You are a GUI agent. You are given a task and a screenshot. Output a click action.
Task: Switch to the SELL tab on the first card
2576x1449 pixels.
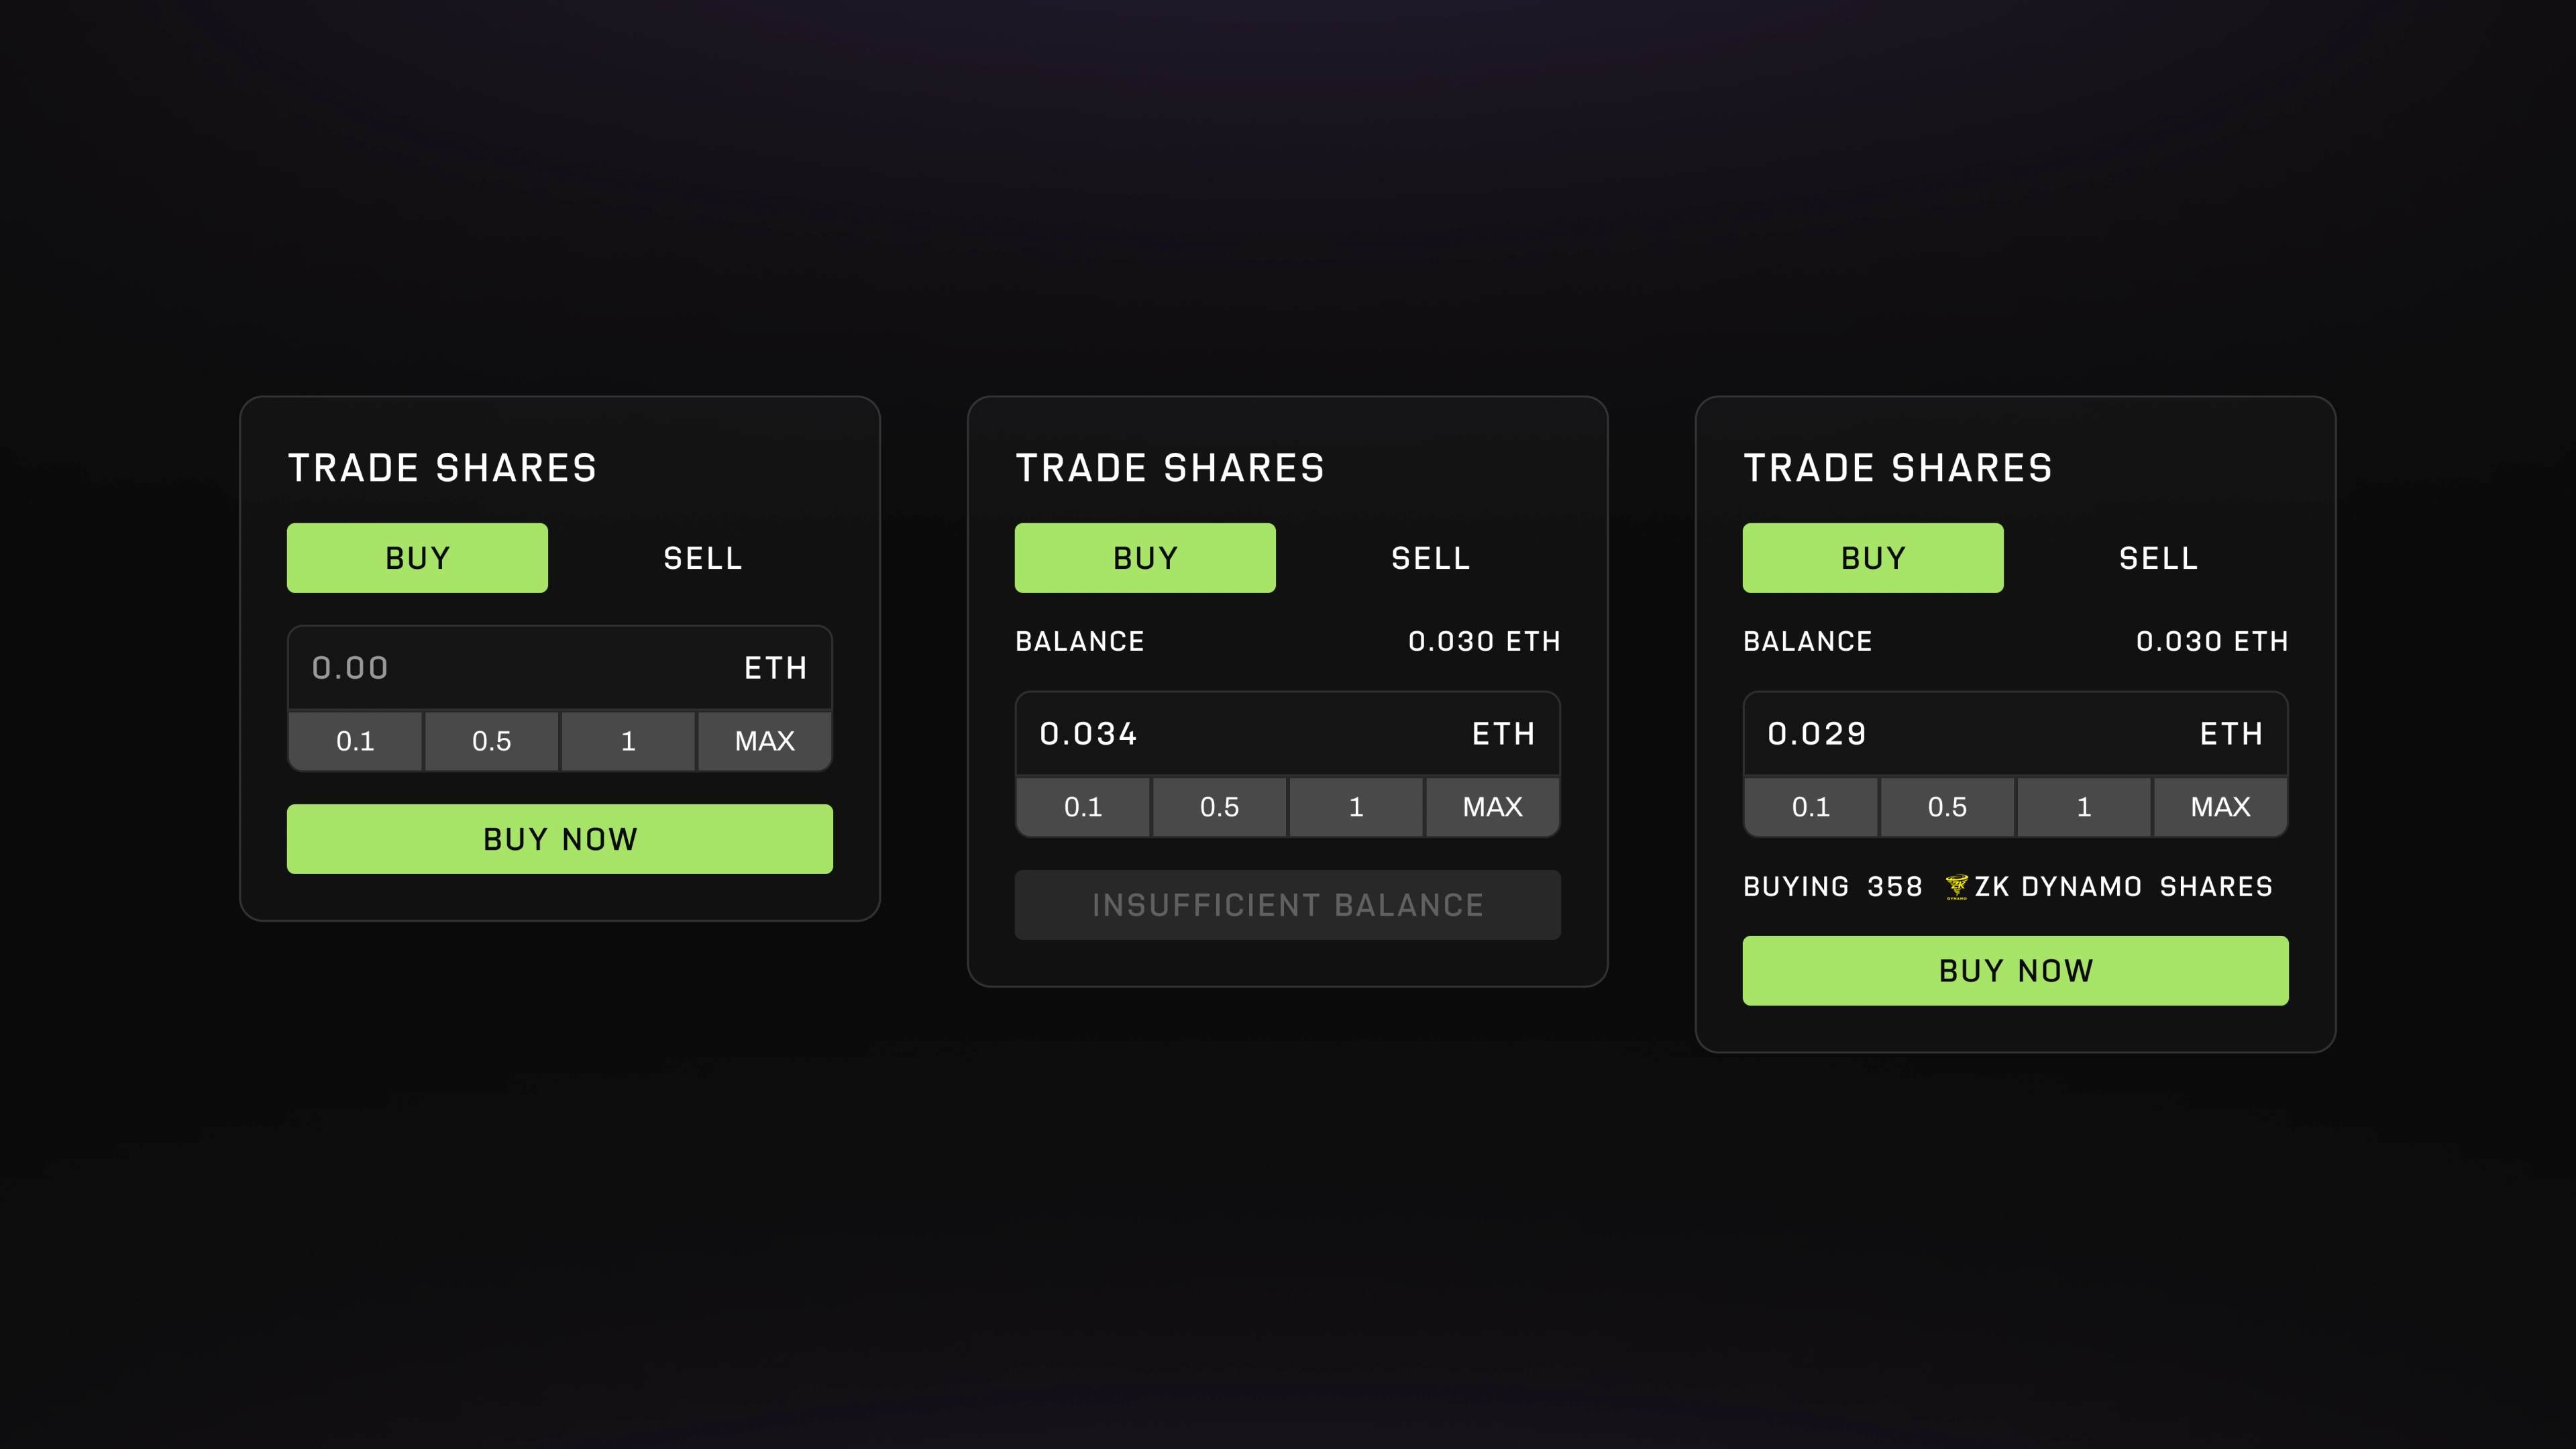(701, 557)
